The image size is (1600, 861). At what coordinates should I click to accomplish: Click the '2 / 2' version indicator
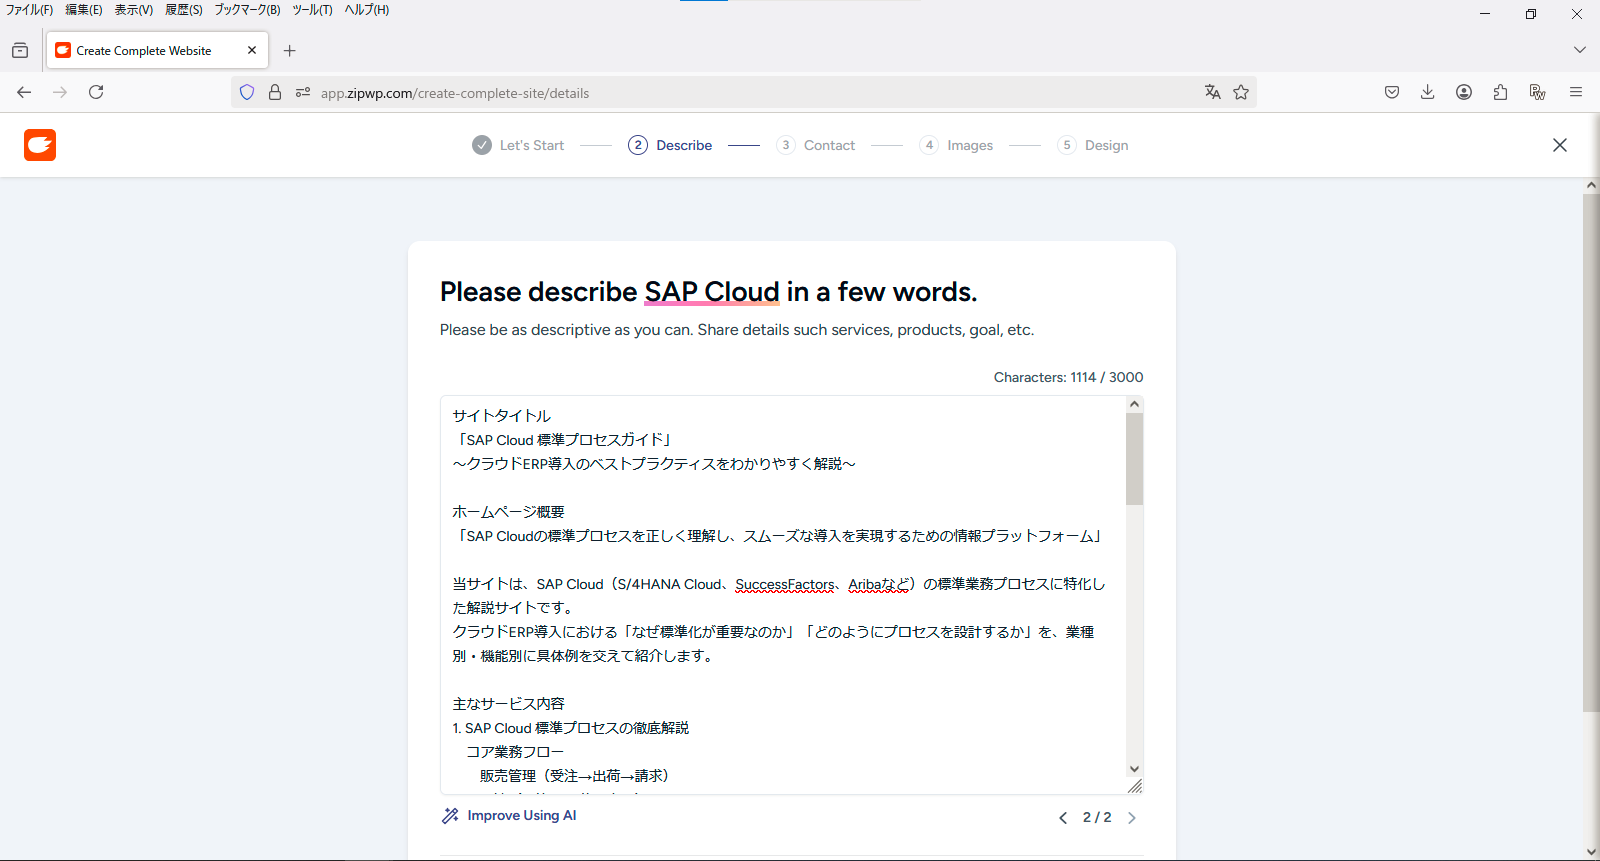tap(1097, 818)
